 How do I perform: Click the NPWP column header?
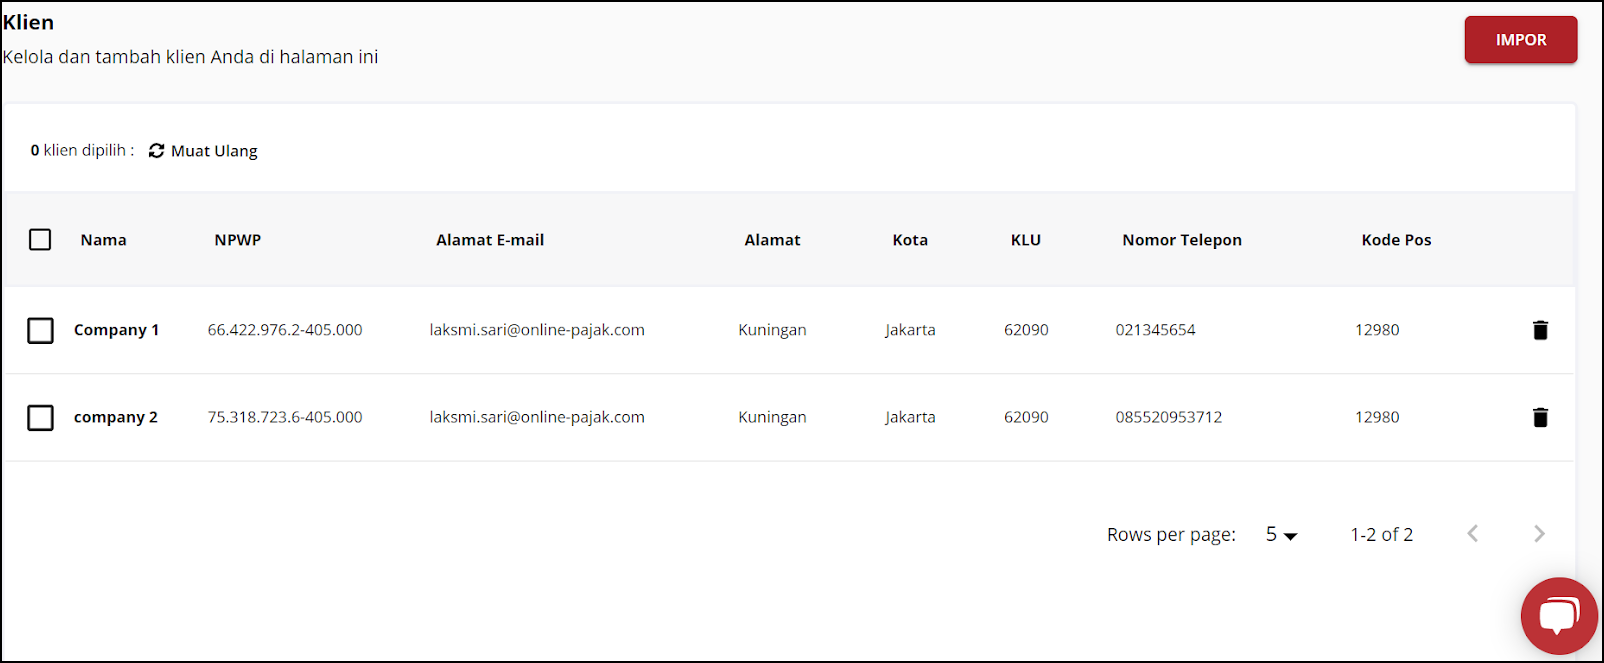coord(237,240)
